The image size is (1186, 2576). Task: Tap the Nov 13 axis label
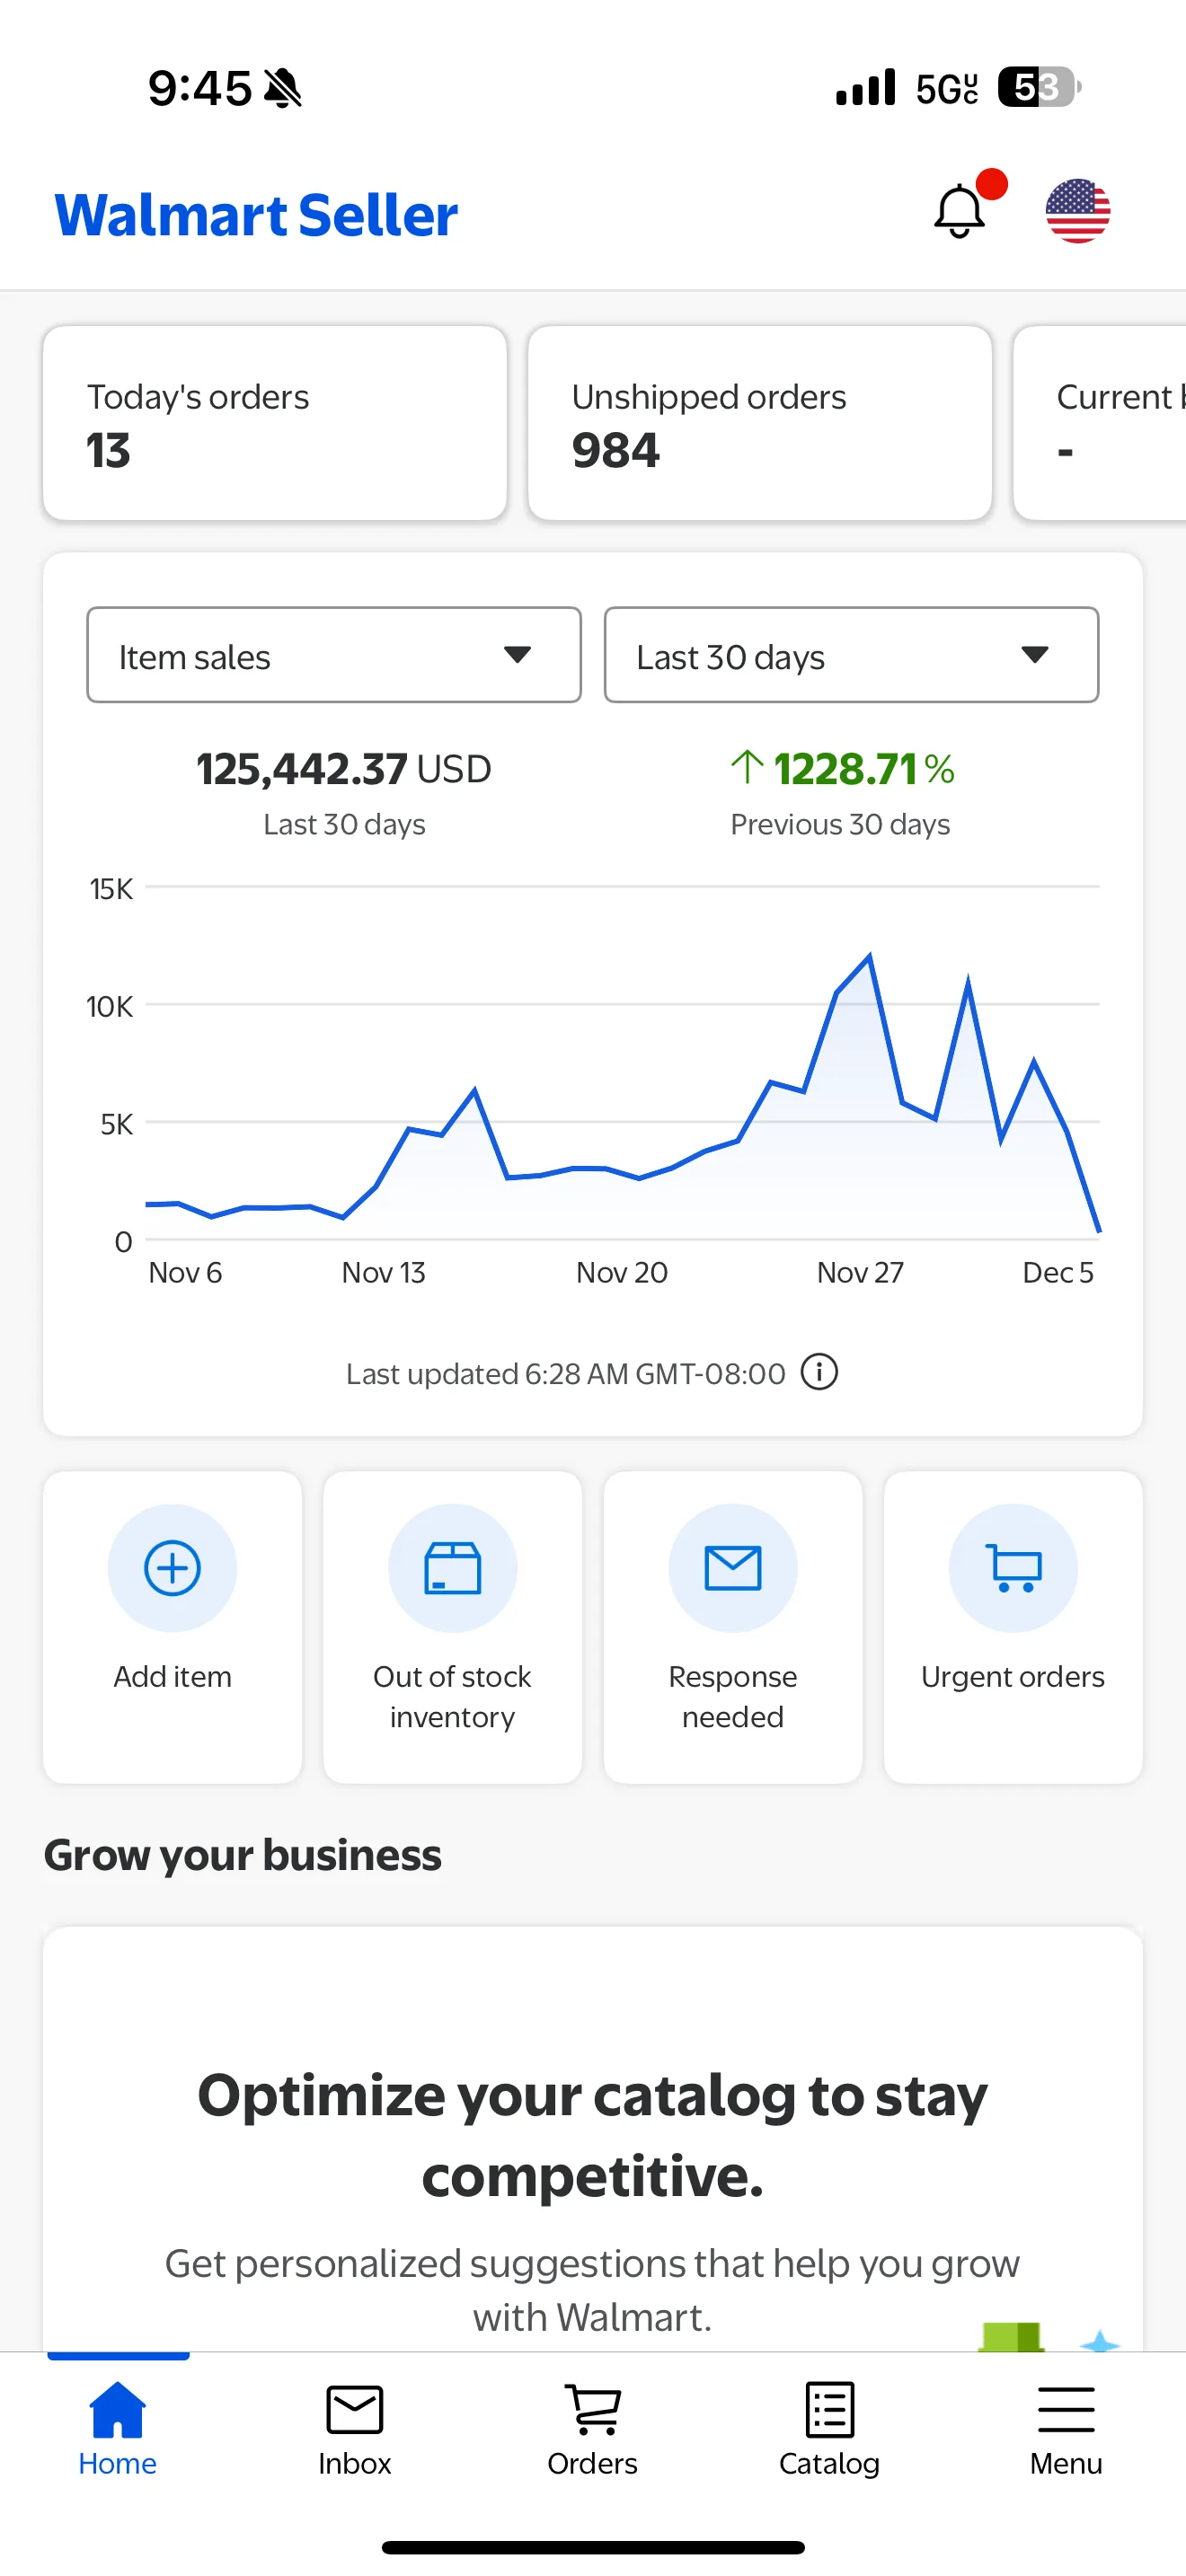(383, 1272)
